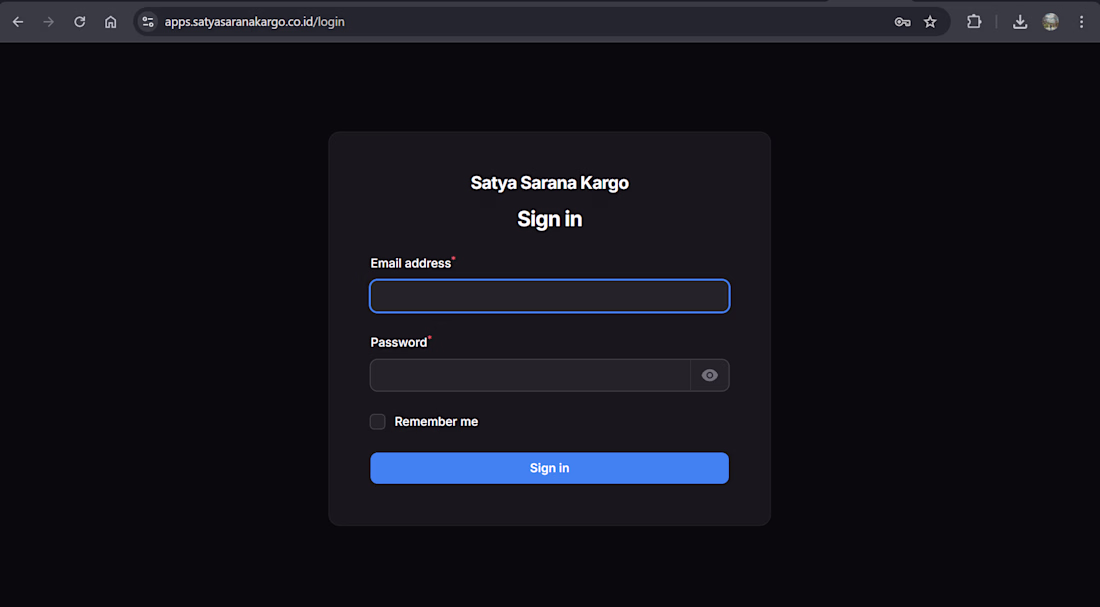
Task: Open the Chrome three-dot menu
Action: point(1081,22)
